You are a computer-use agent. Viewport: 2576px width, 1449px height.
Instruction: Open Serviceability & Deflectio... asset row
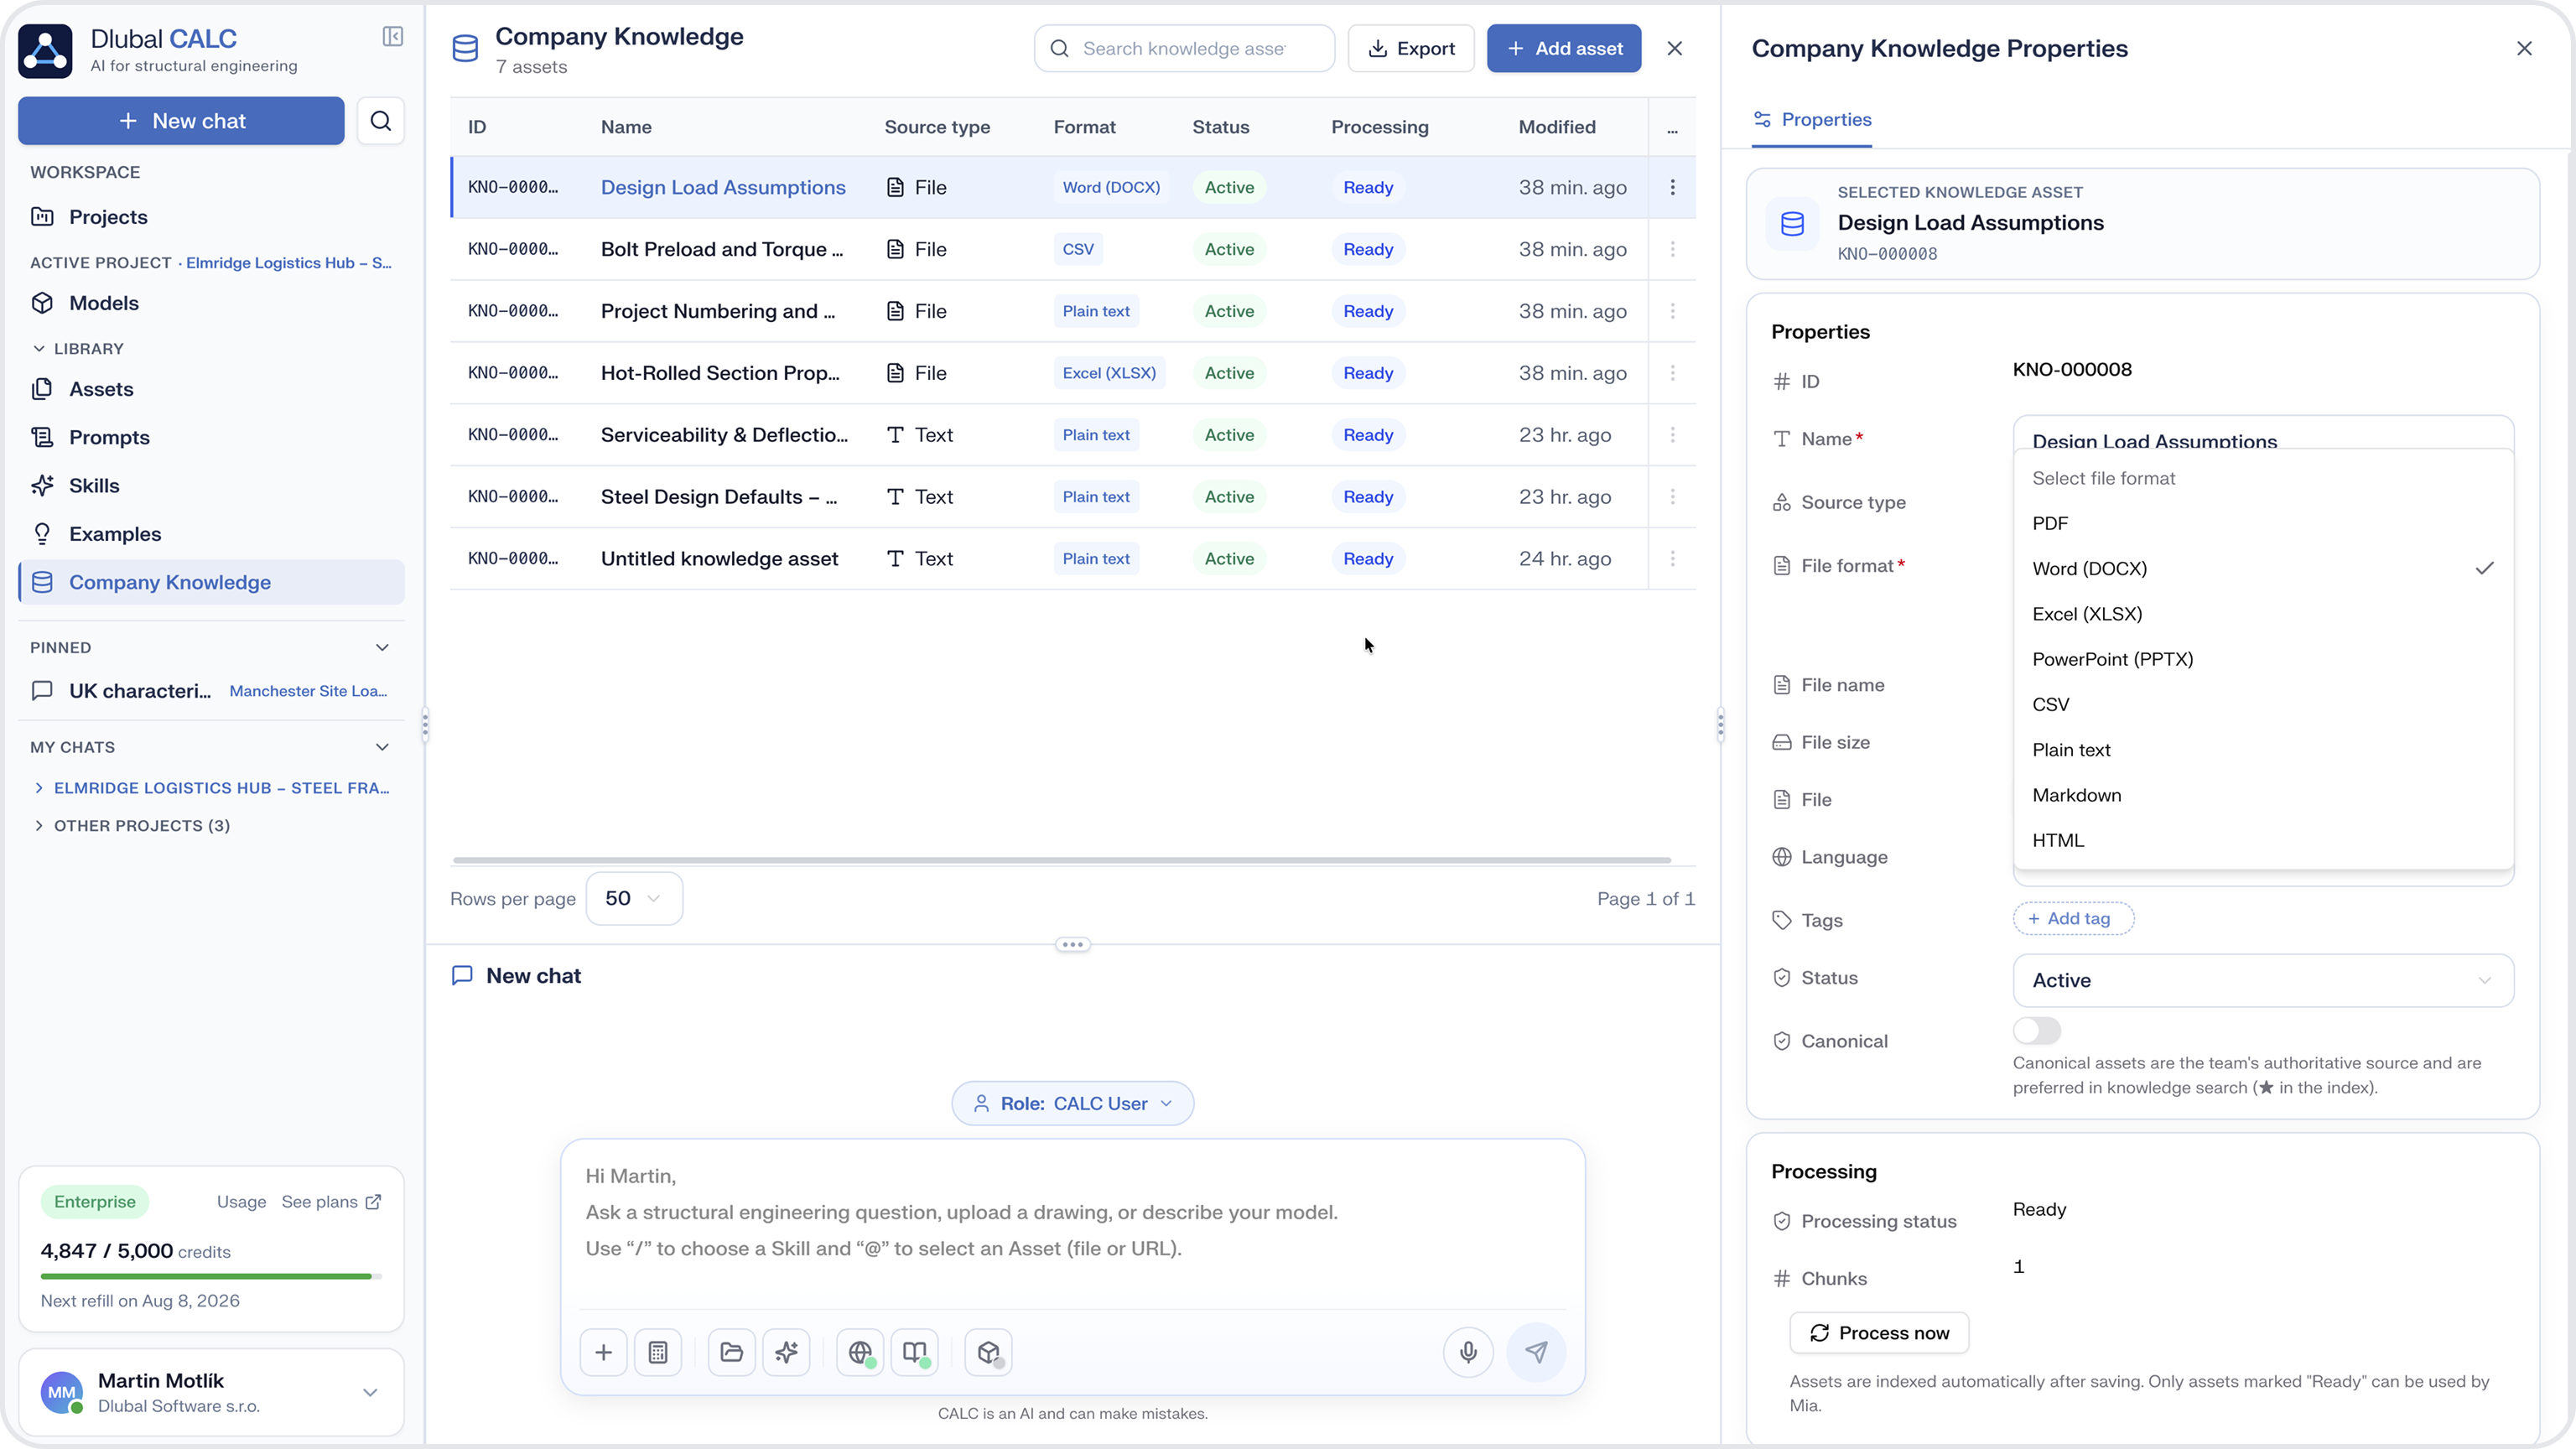tap(1072, 435)
